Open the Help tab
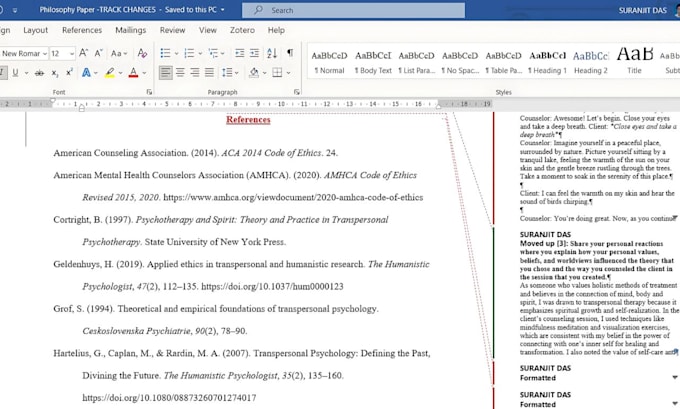 [x=276, y=30]
